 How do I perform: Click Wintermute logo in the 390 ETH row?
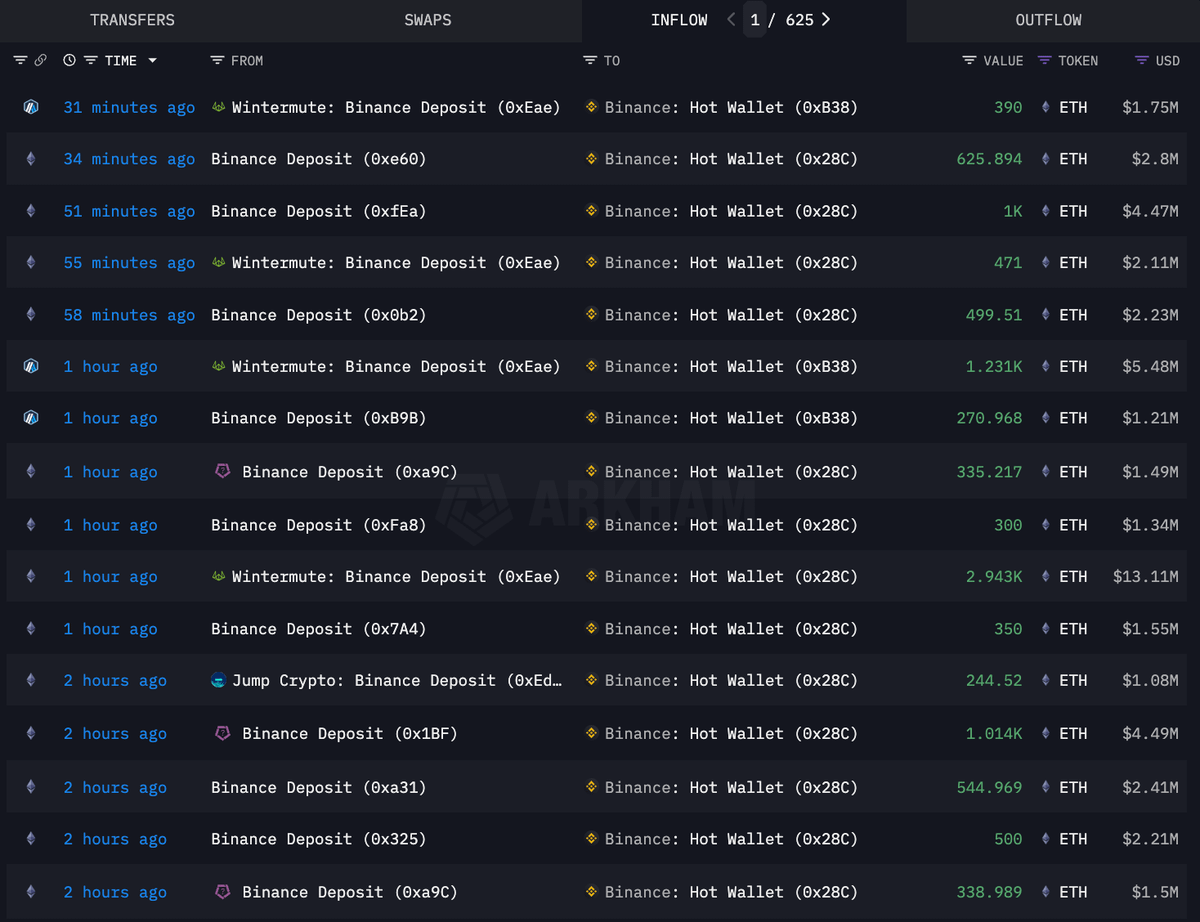coord(219,107)
